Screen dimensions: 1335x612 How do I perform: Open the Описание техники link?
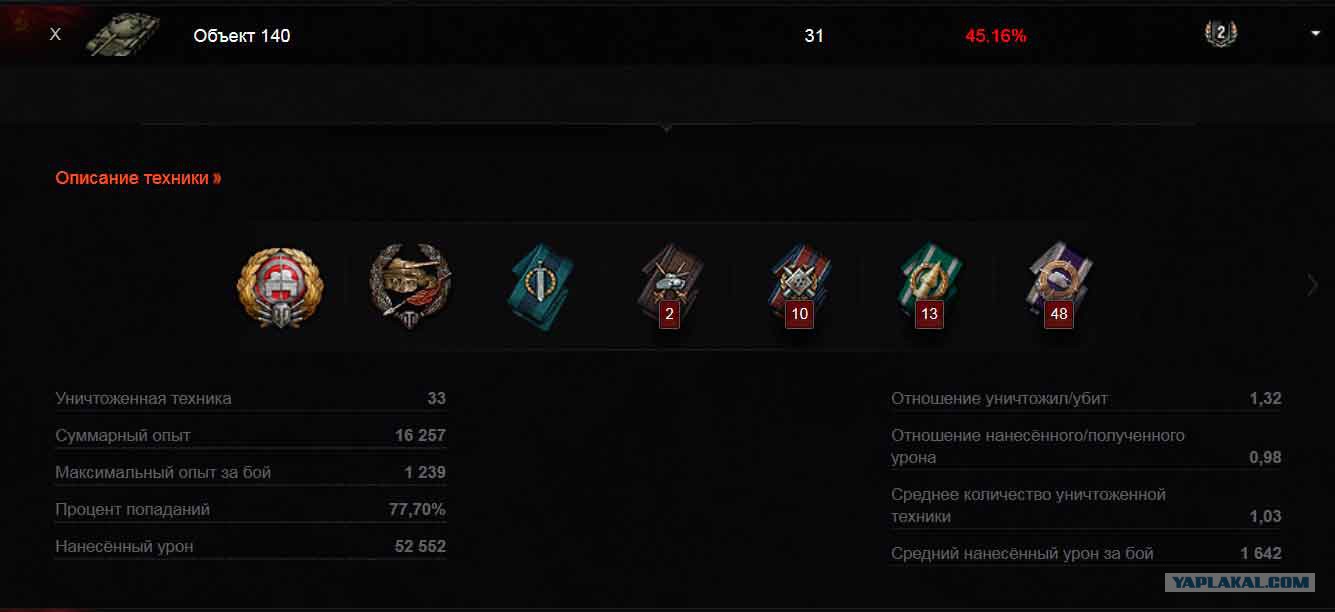[138, 178]
